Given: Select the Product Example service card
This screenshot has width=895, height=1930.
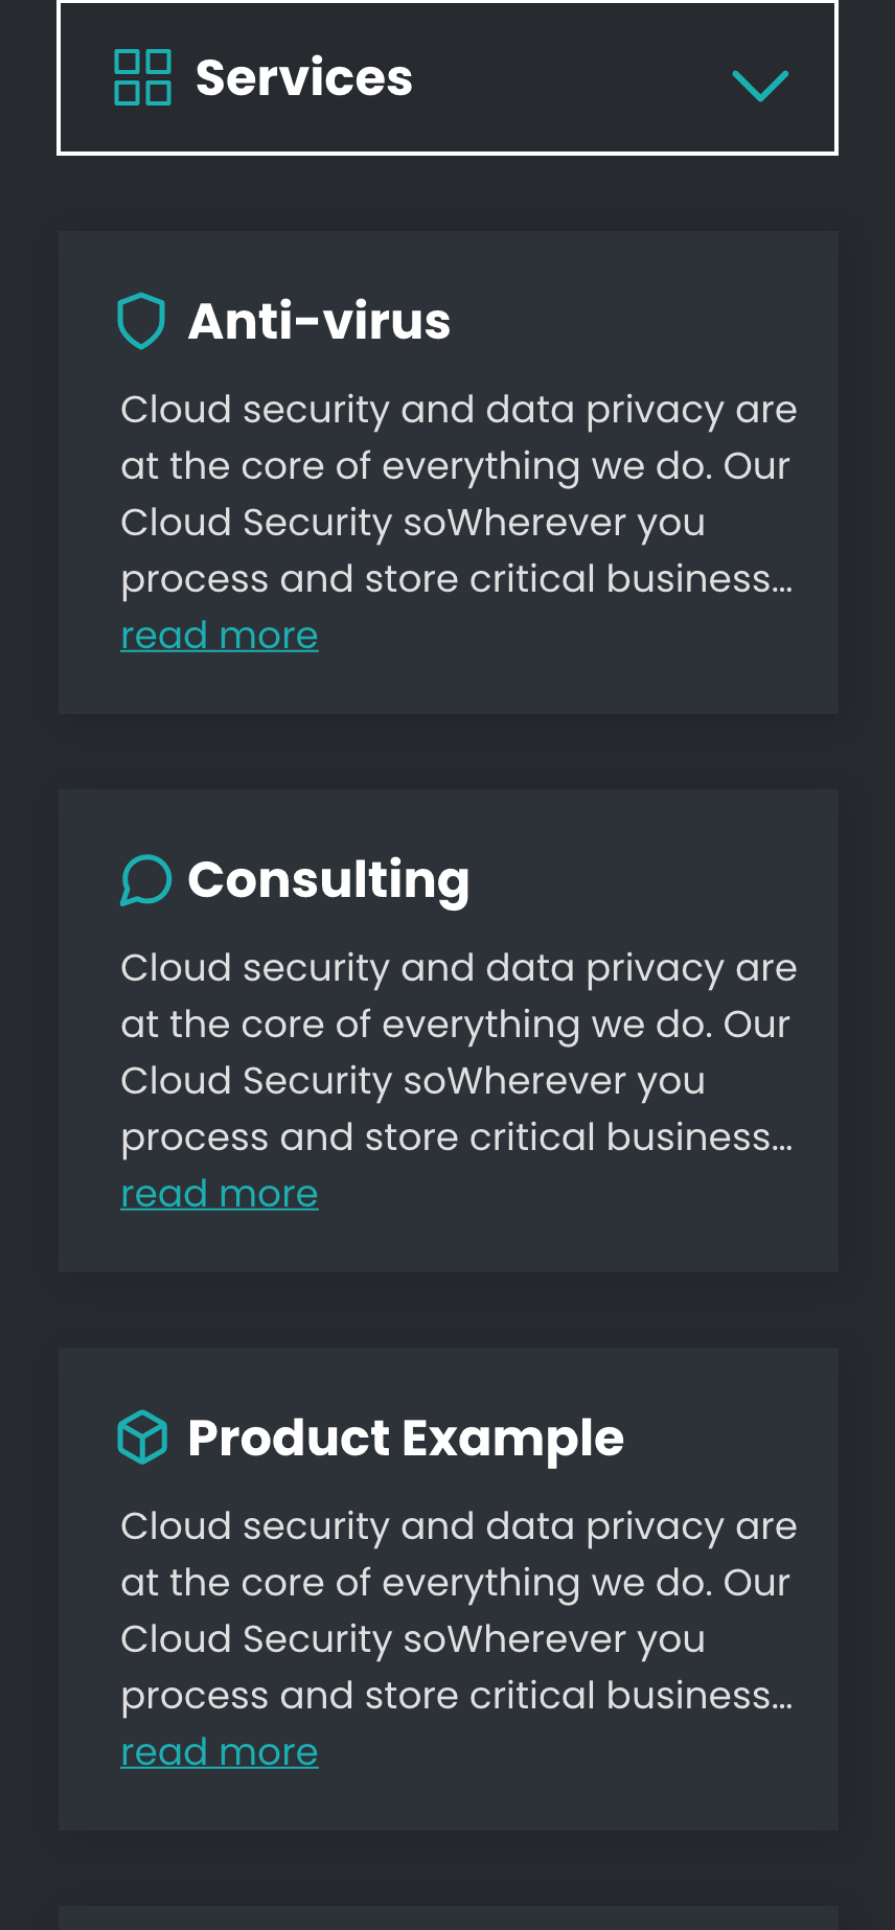Looking at the screenshot, I should tap(448, 1589).
